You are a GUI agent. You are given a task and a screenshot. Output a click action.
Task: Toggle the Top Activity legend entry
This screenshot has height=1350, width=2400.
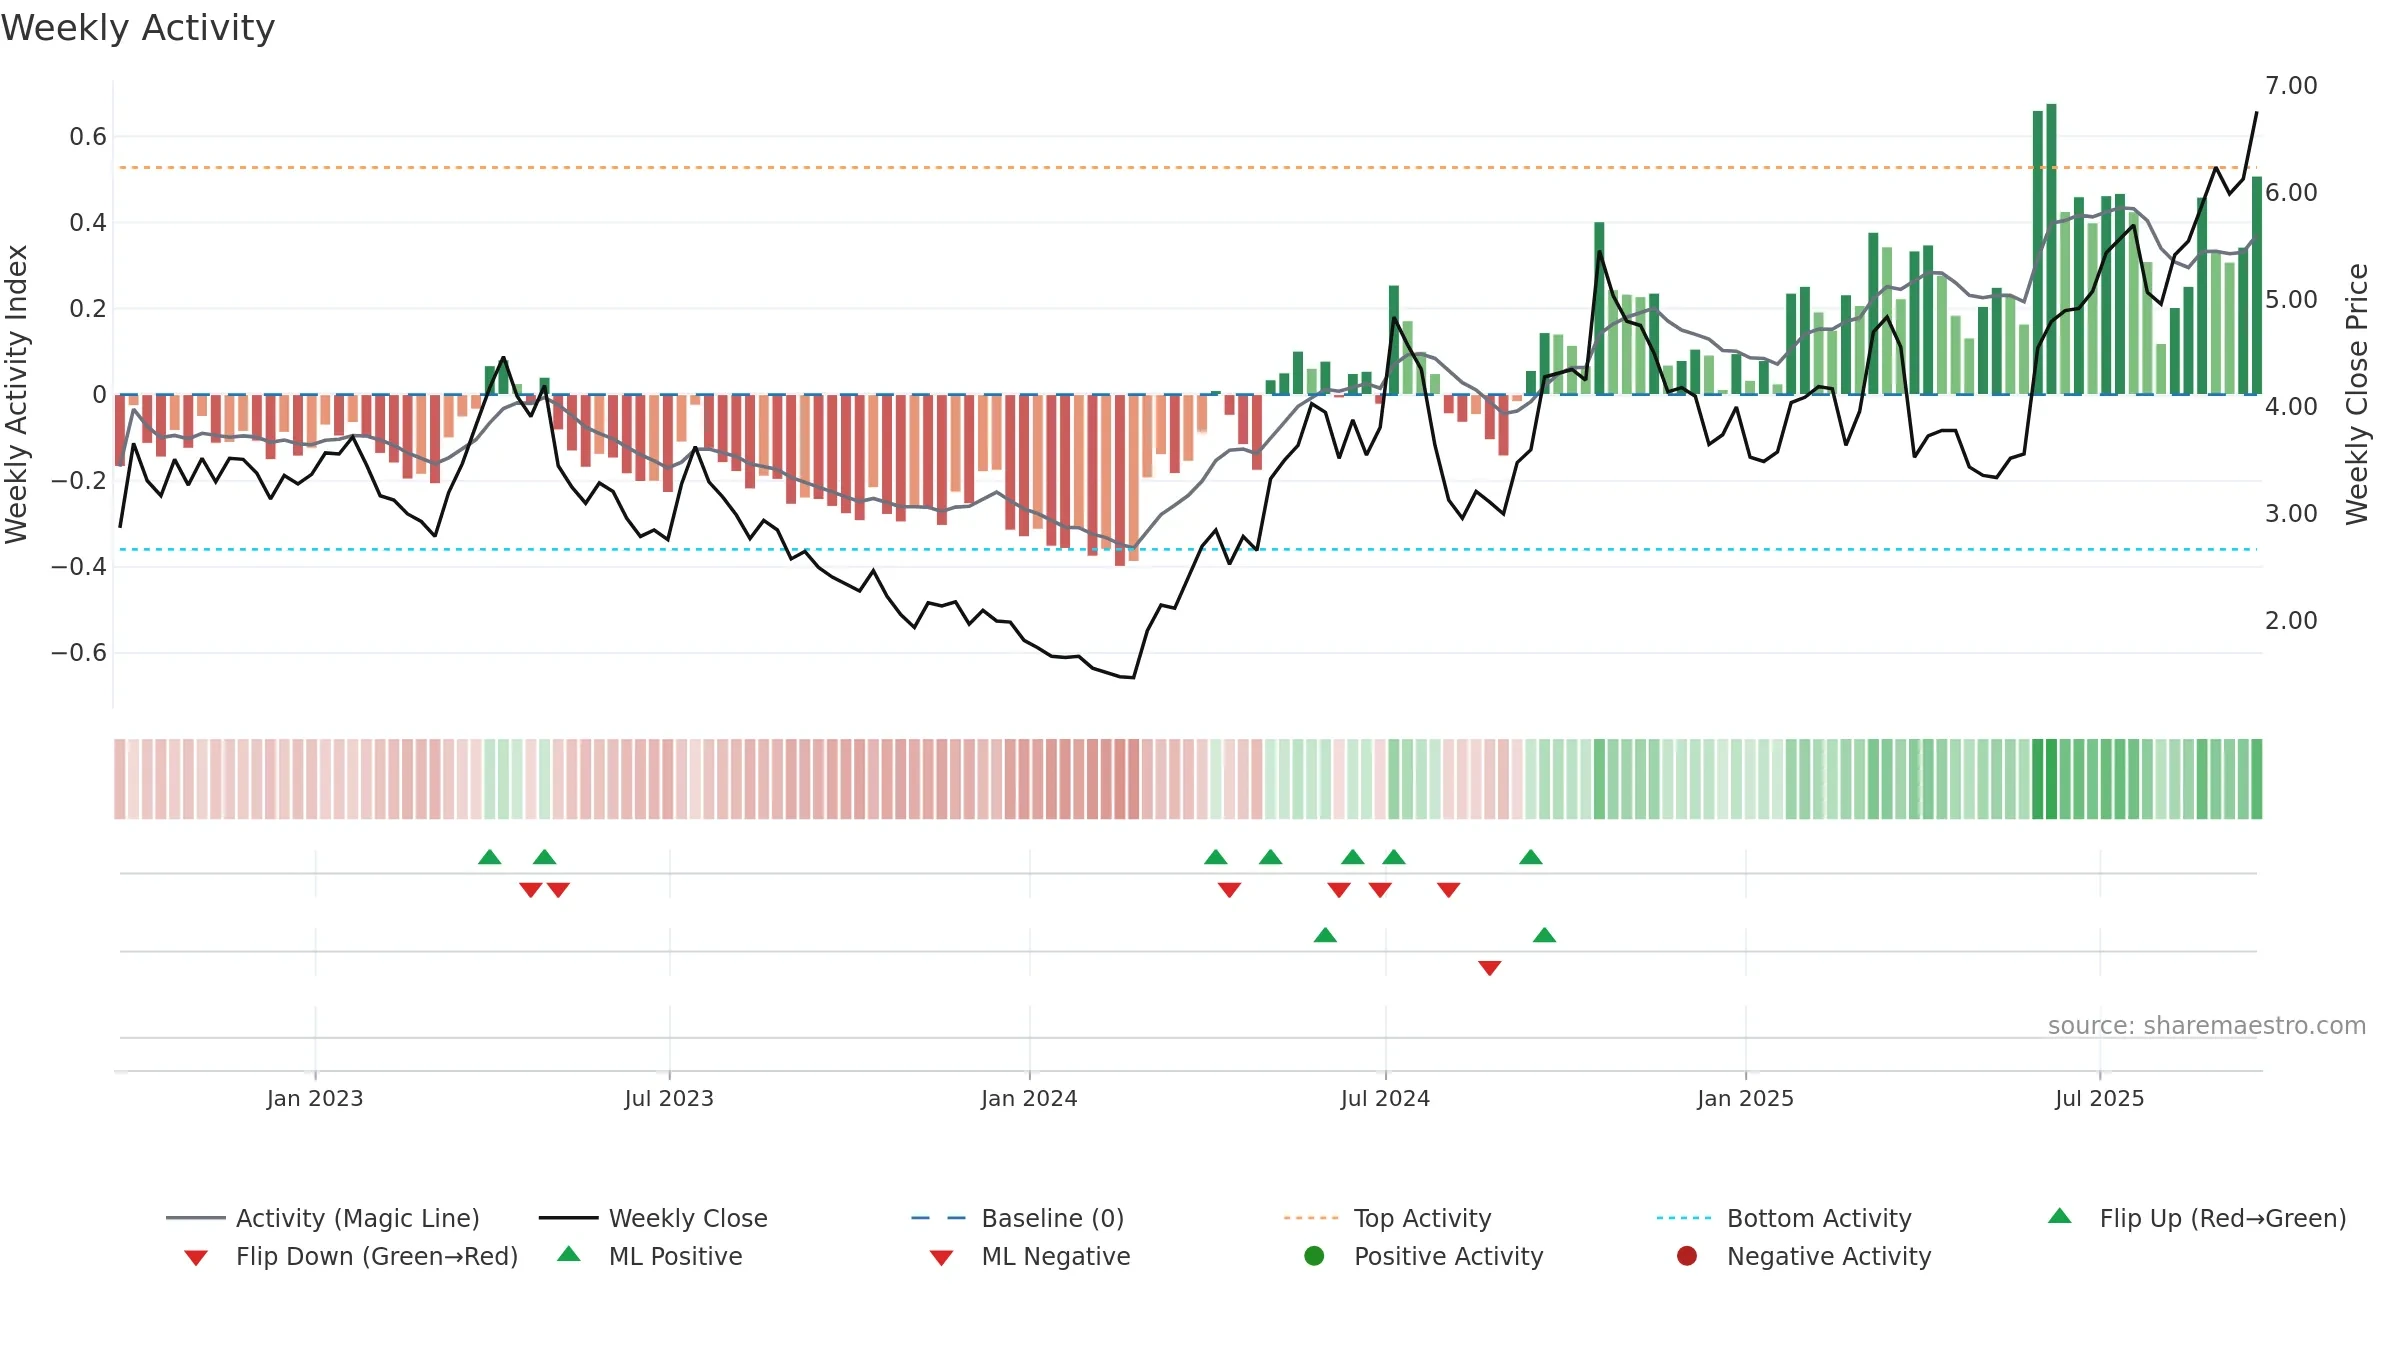pos(1387,1218)
